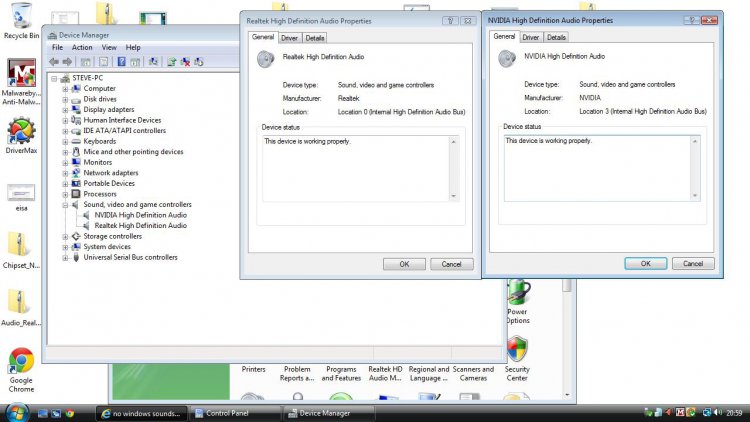Open Security Center in Control Panel
Viewport: 750px width, 422px height.
pos(517,359)
